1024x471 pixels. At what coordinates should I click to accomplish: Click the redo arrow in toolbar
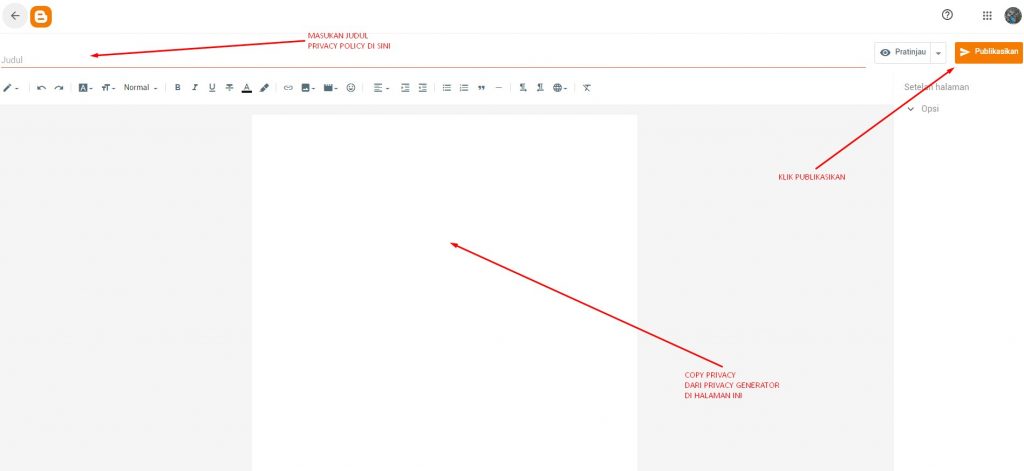click(x=59, y=88)
